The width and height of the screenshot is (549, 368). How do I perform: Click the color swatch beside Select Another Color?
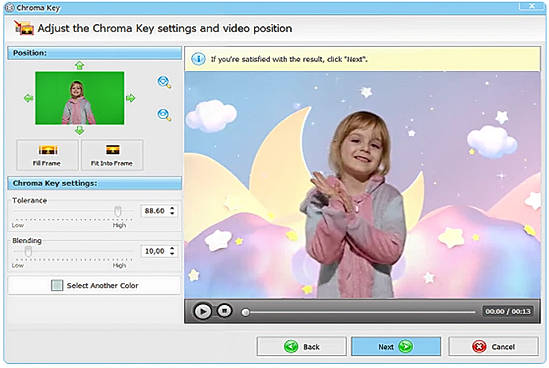(57, 285)
